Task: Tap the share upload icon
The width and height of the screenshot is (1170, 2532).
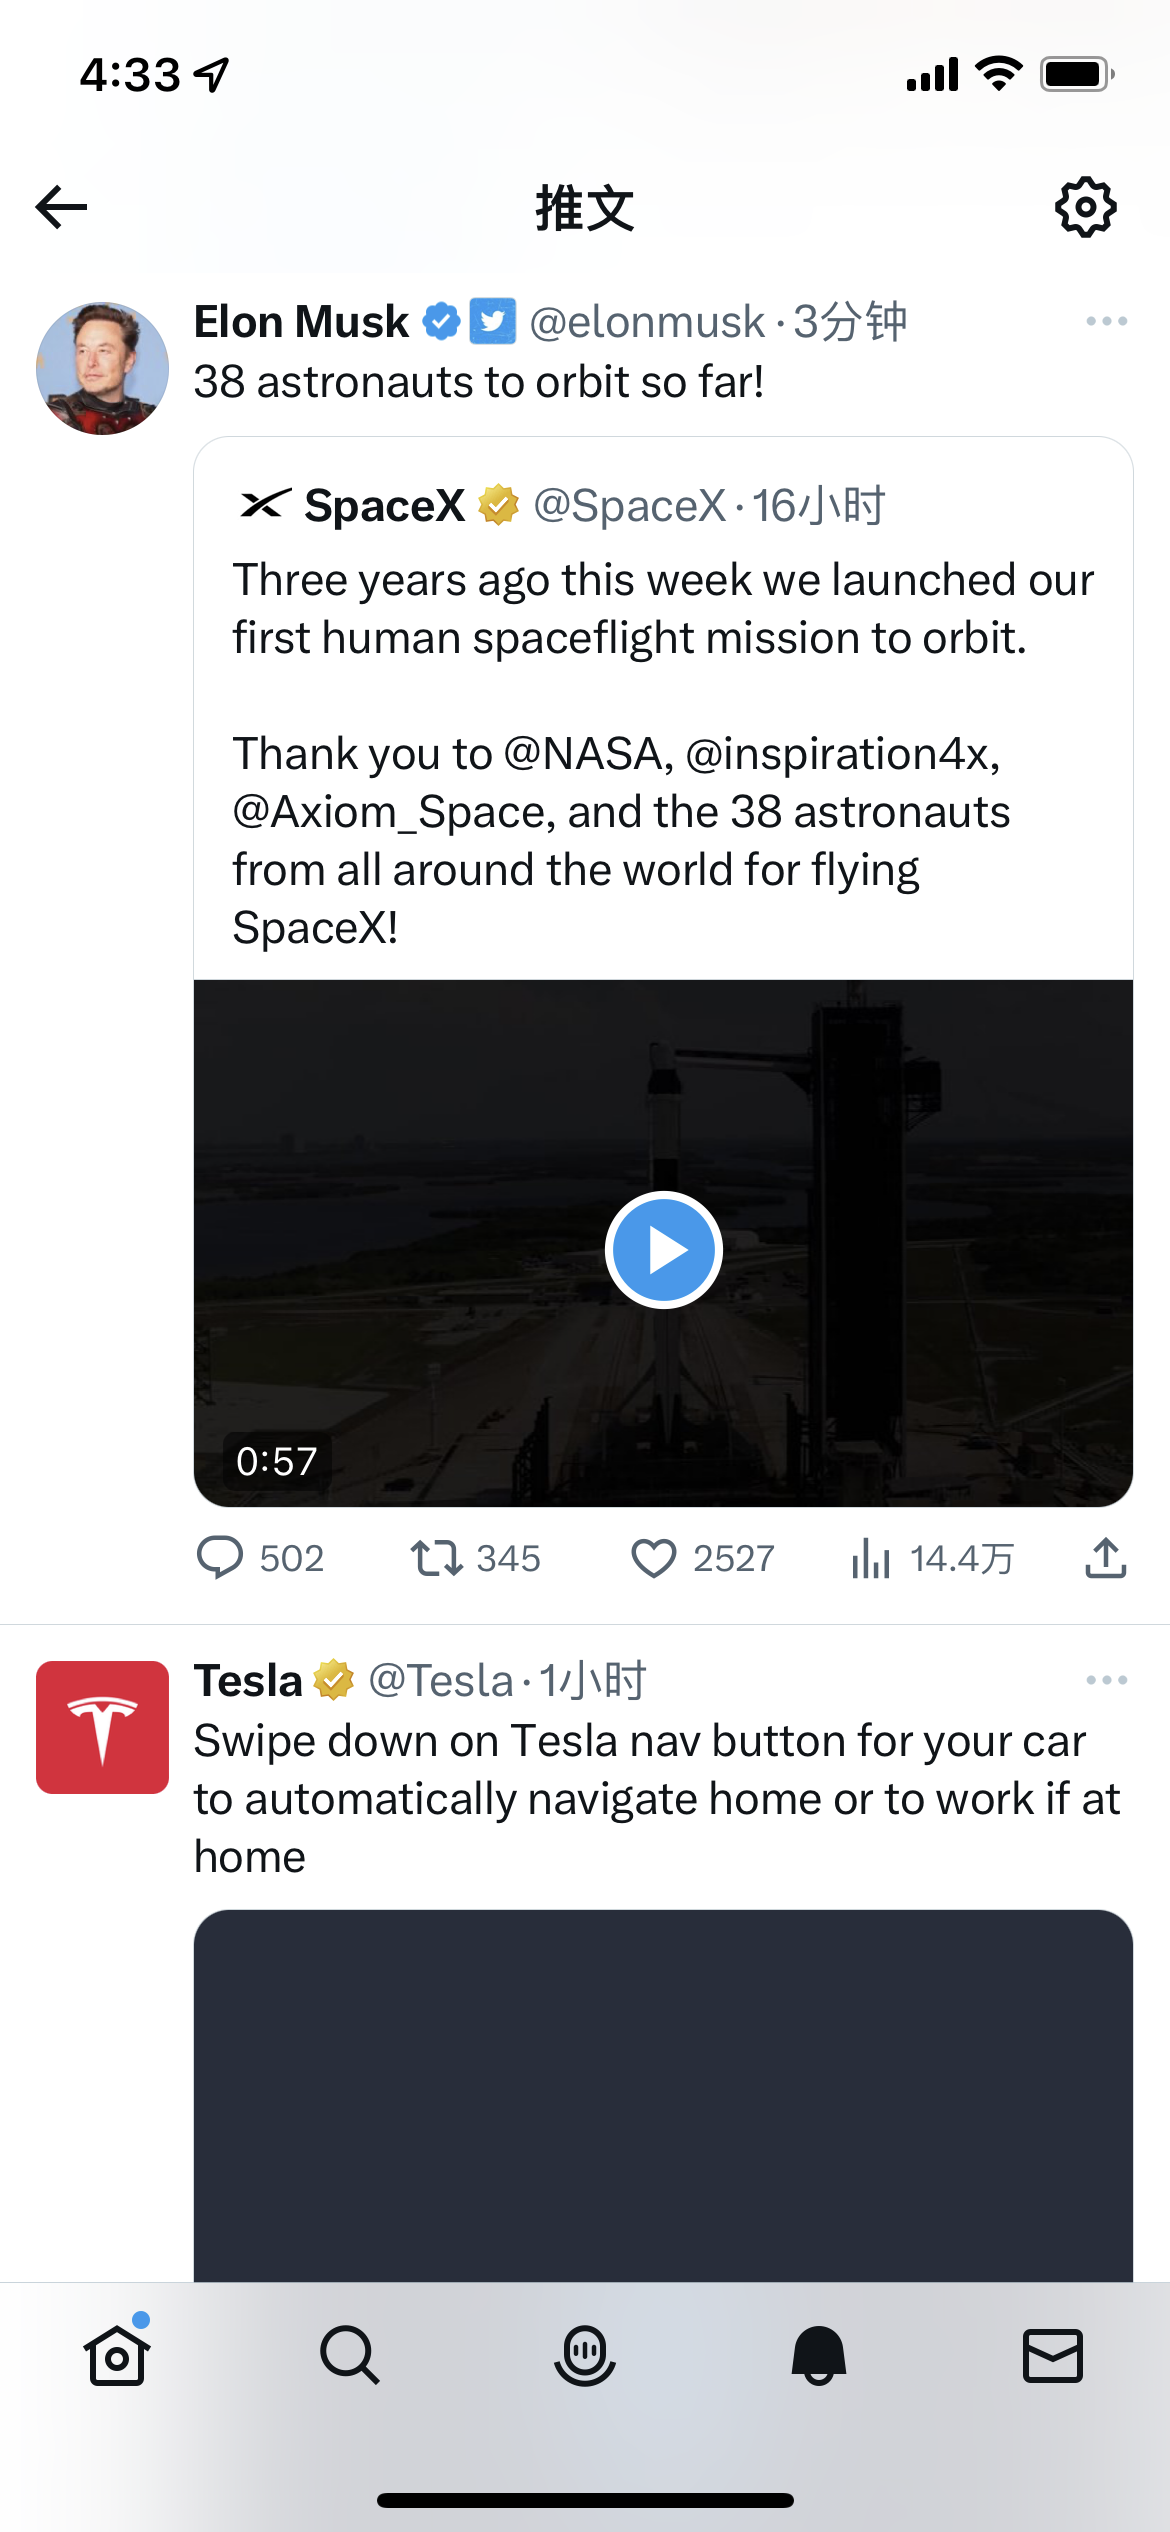Action: click(x=1105, y=1557)
